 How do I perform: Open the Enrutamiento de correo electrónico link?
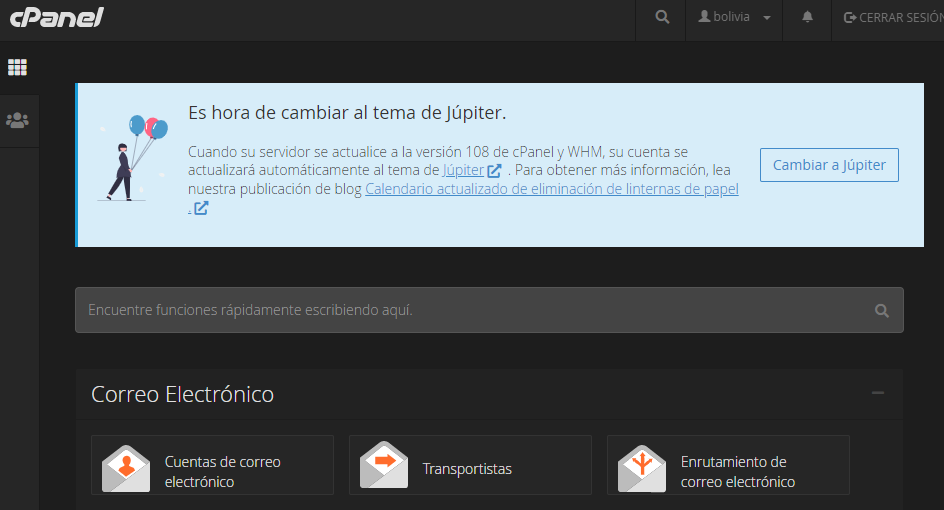(x=738, y=471)
